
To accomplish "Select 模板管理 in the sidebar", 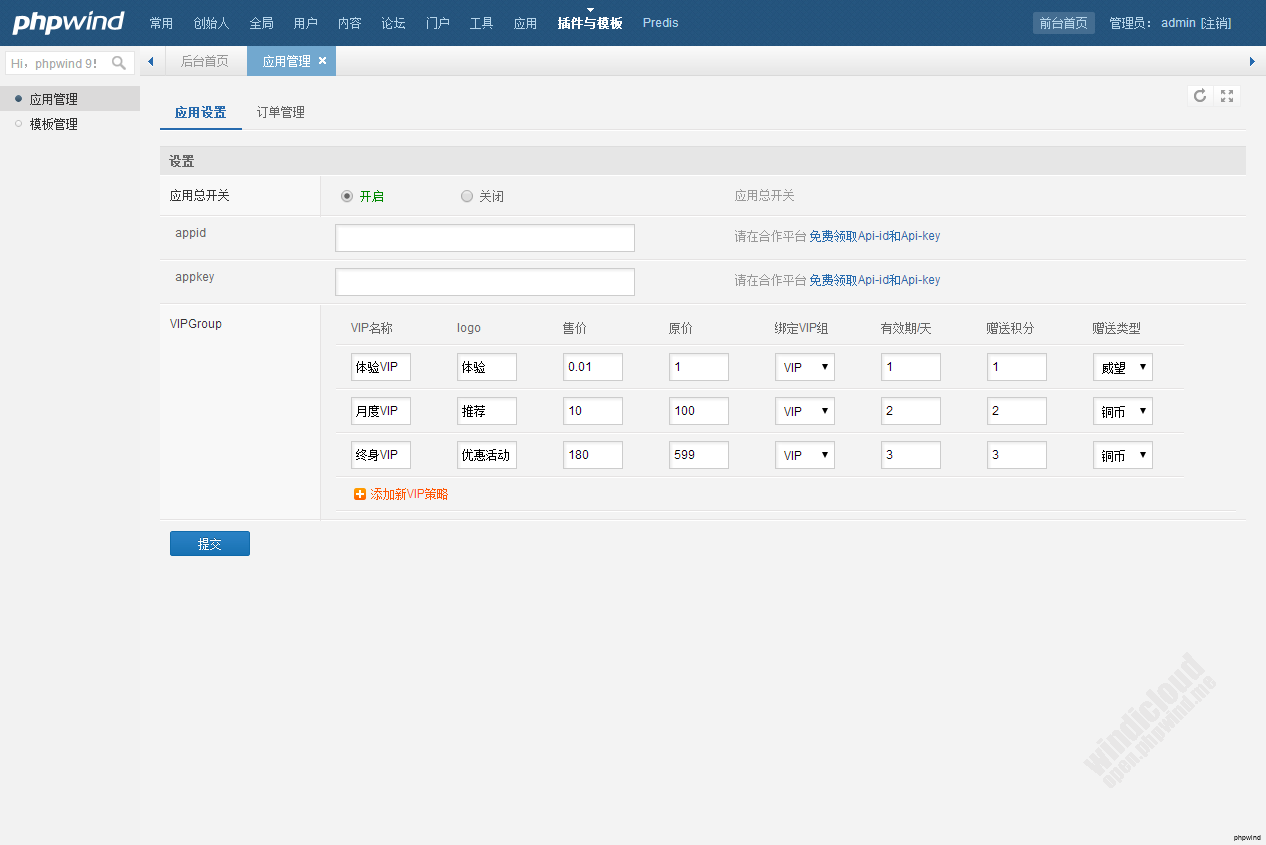I will point(54,124).
